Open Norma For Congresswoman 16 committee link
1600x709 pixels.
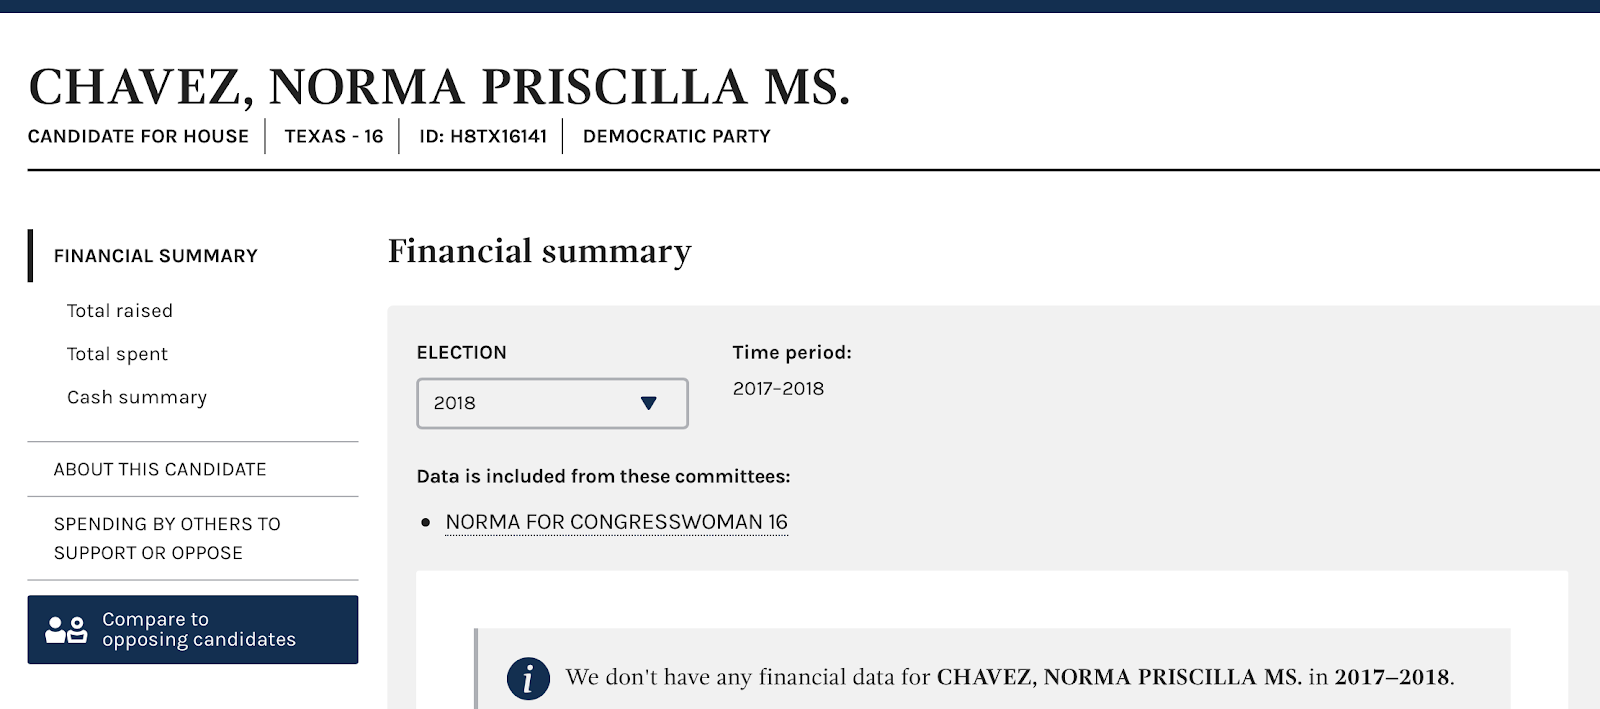pos(616,522)
